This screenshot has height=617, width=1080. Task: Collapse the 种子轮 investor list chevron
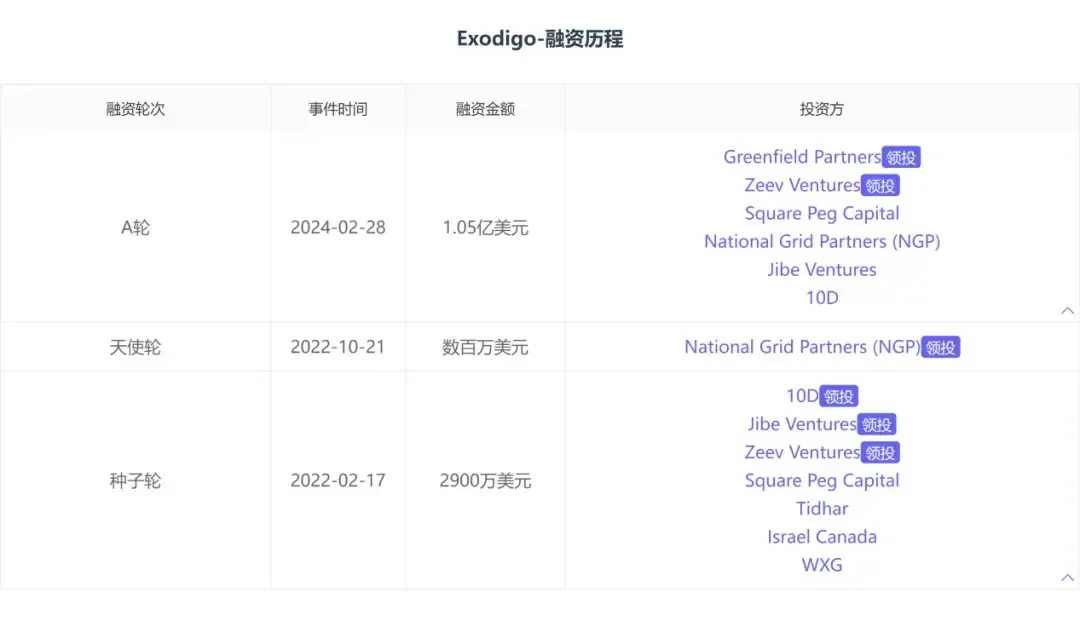click(x=1067, y=578)
